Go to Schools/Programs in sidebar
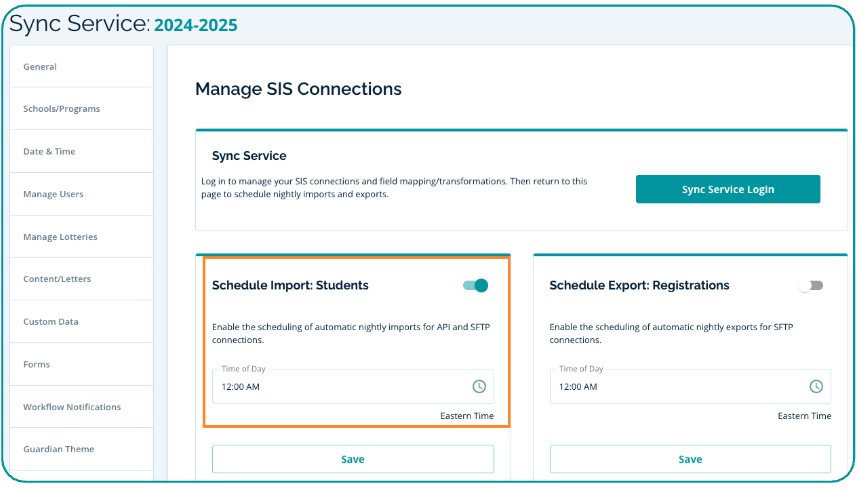Viewport: 860px width, 491px height. 61,109
